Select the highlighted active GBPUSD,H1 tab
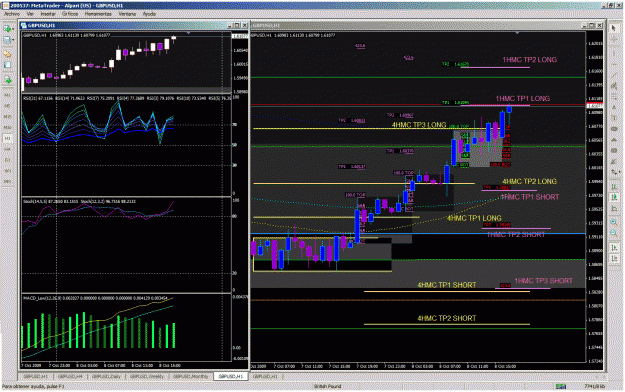Screen dimensions: 625x392 coord(230,376)
